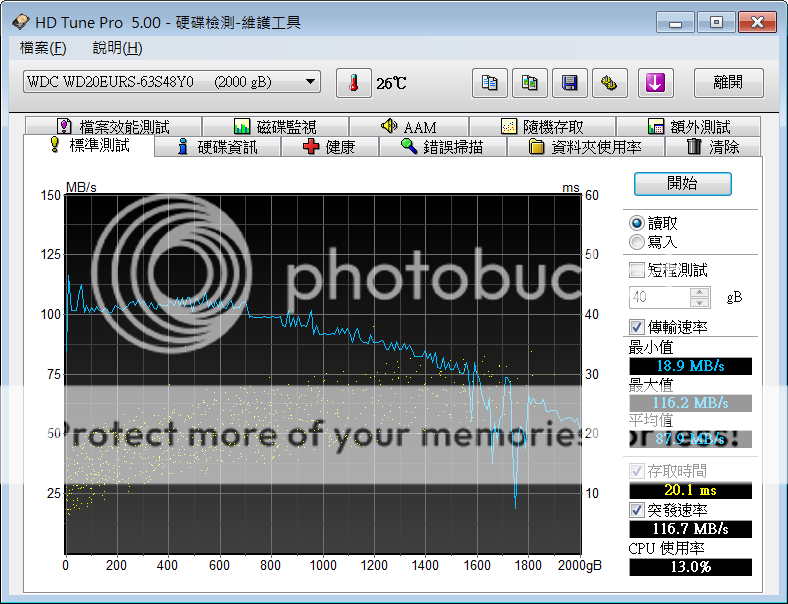
Task: Open options via wrench settings icon
Action: pos(610,83)
